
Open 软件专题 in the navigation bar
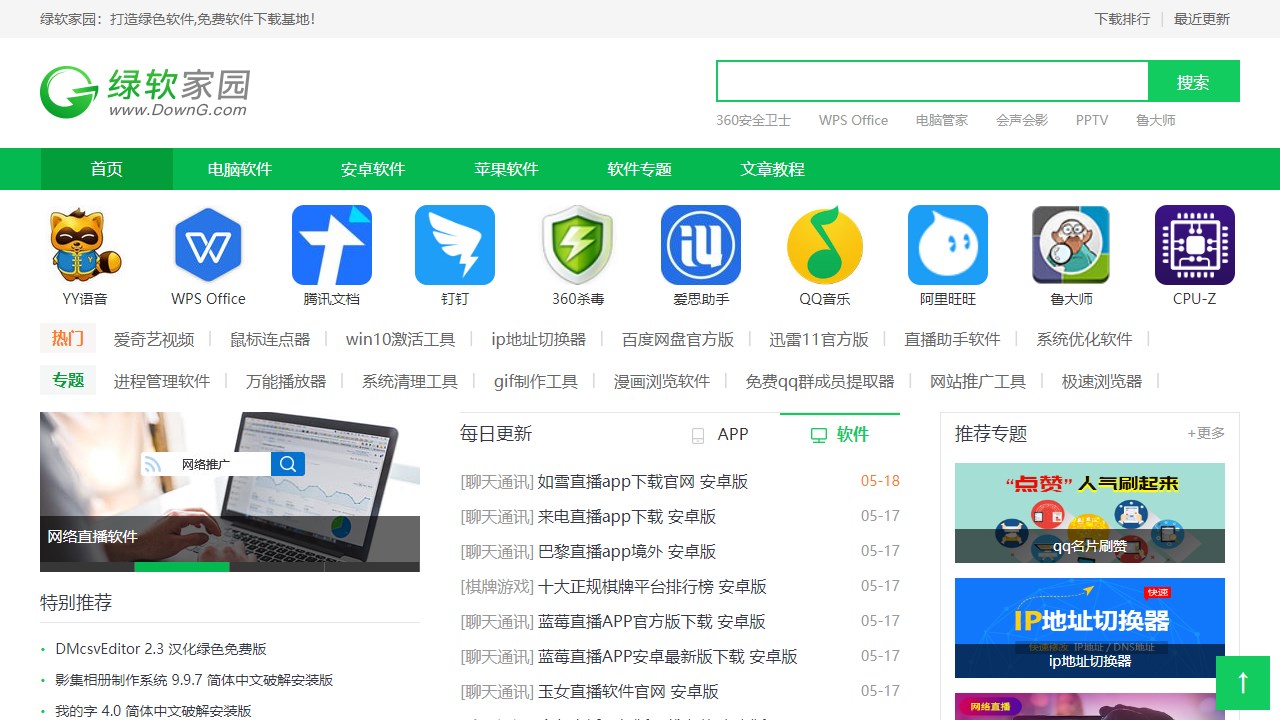pos(639,169)
